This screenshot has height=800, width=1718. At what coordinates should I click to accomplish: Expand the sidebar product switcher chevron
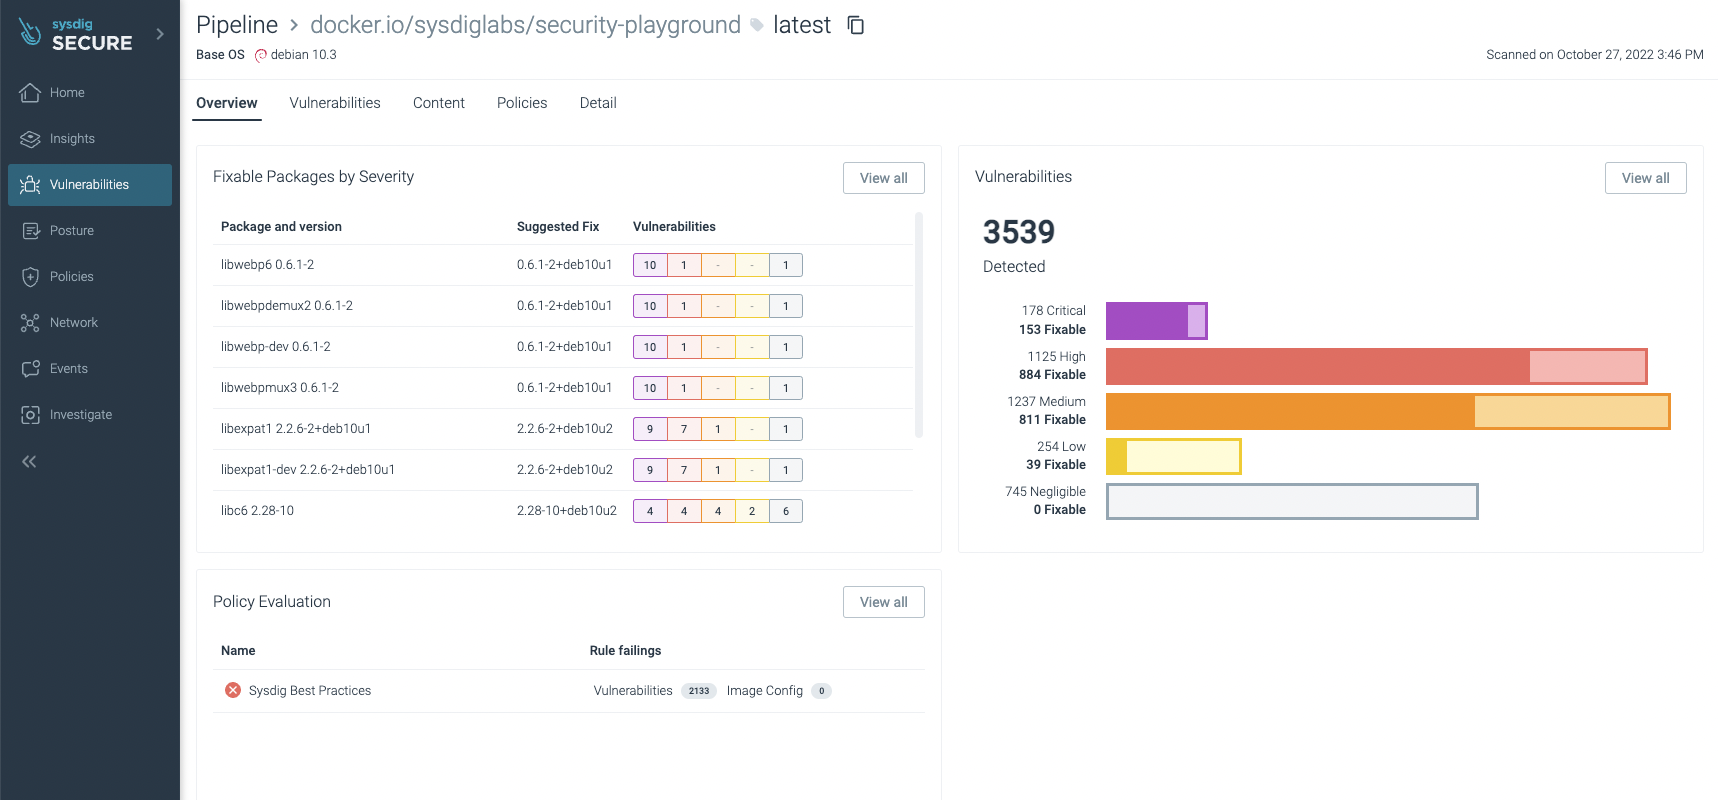(160, 34)
